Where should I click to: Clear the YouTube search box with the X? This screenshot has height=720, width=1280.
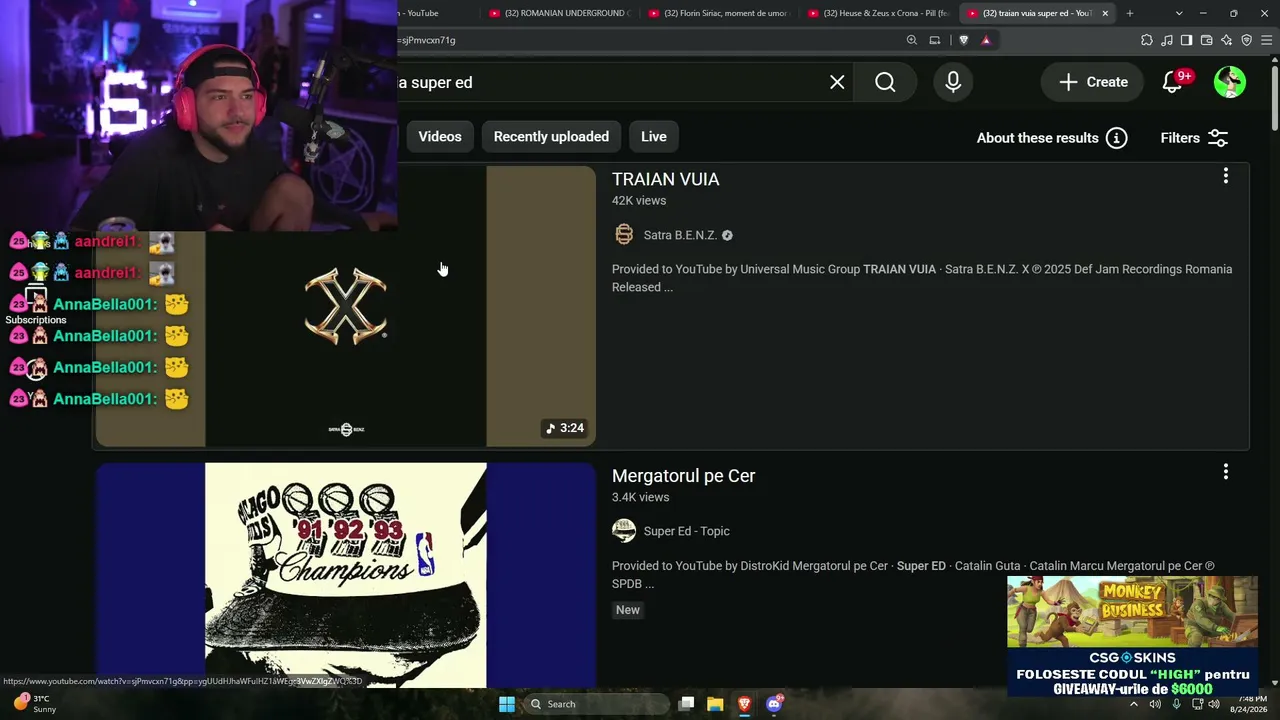837,82
